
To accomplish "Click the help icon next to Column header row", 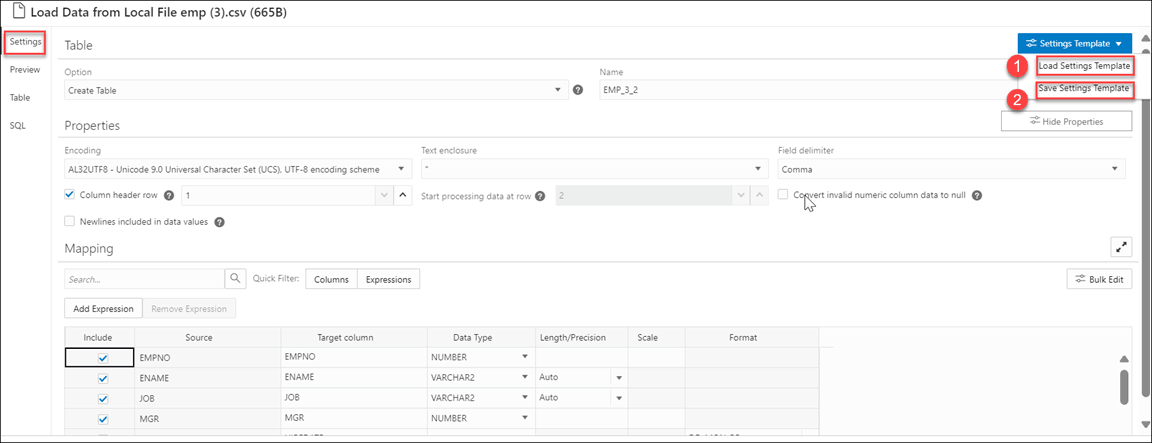I will pos(169,195).
